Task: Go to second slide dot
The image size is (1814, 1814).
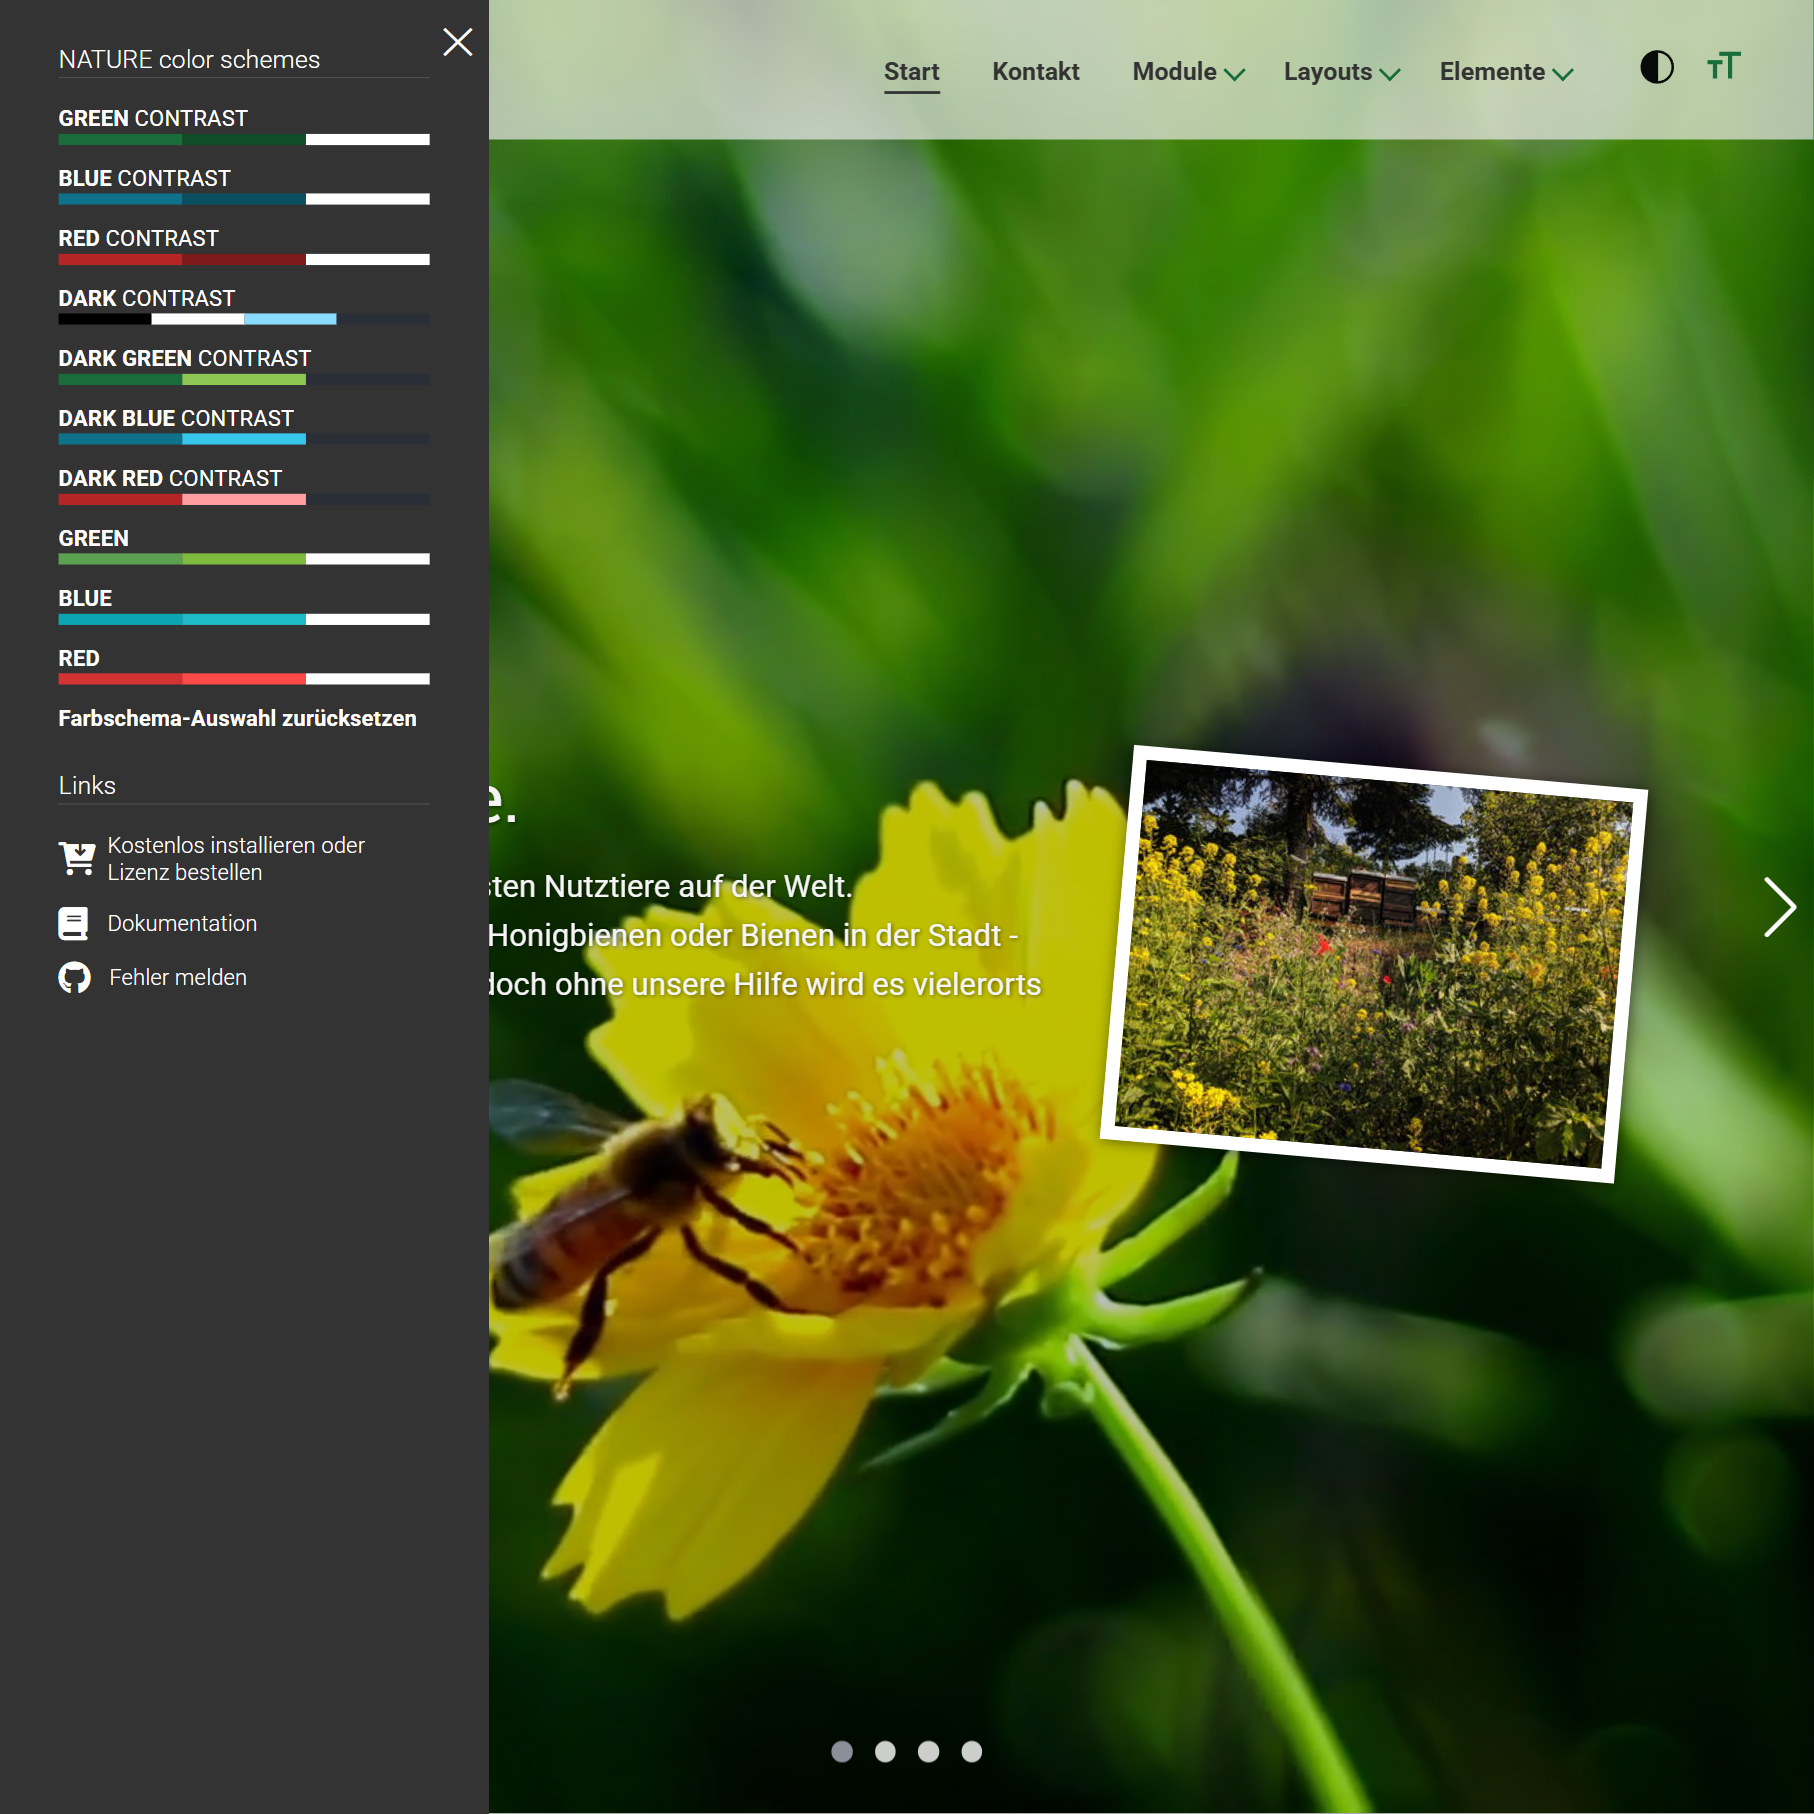Action: click(885, 1751)
